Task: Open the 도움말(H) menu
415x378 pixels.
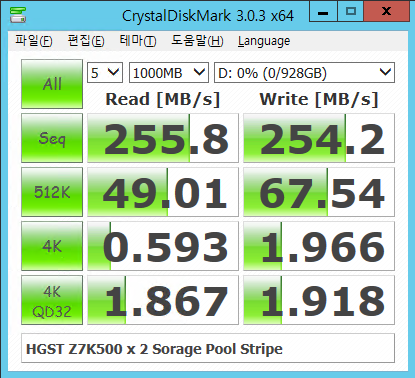Action: (197, 41)
